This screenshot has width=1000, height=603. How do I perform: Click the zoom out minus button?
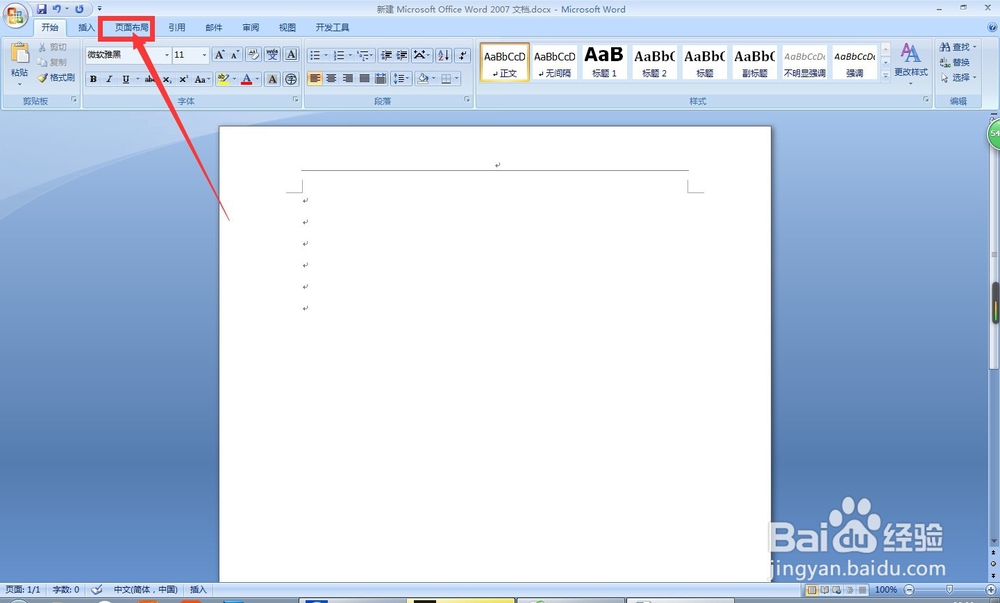tap(909, 590)
